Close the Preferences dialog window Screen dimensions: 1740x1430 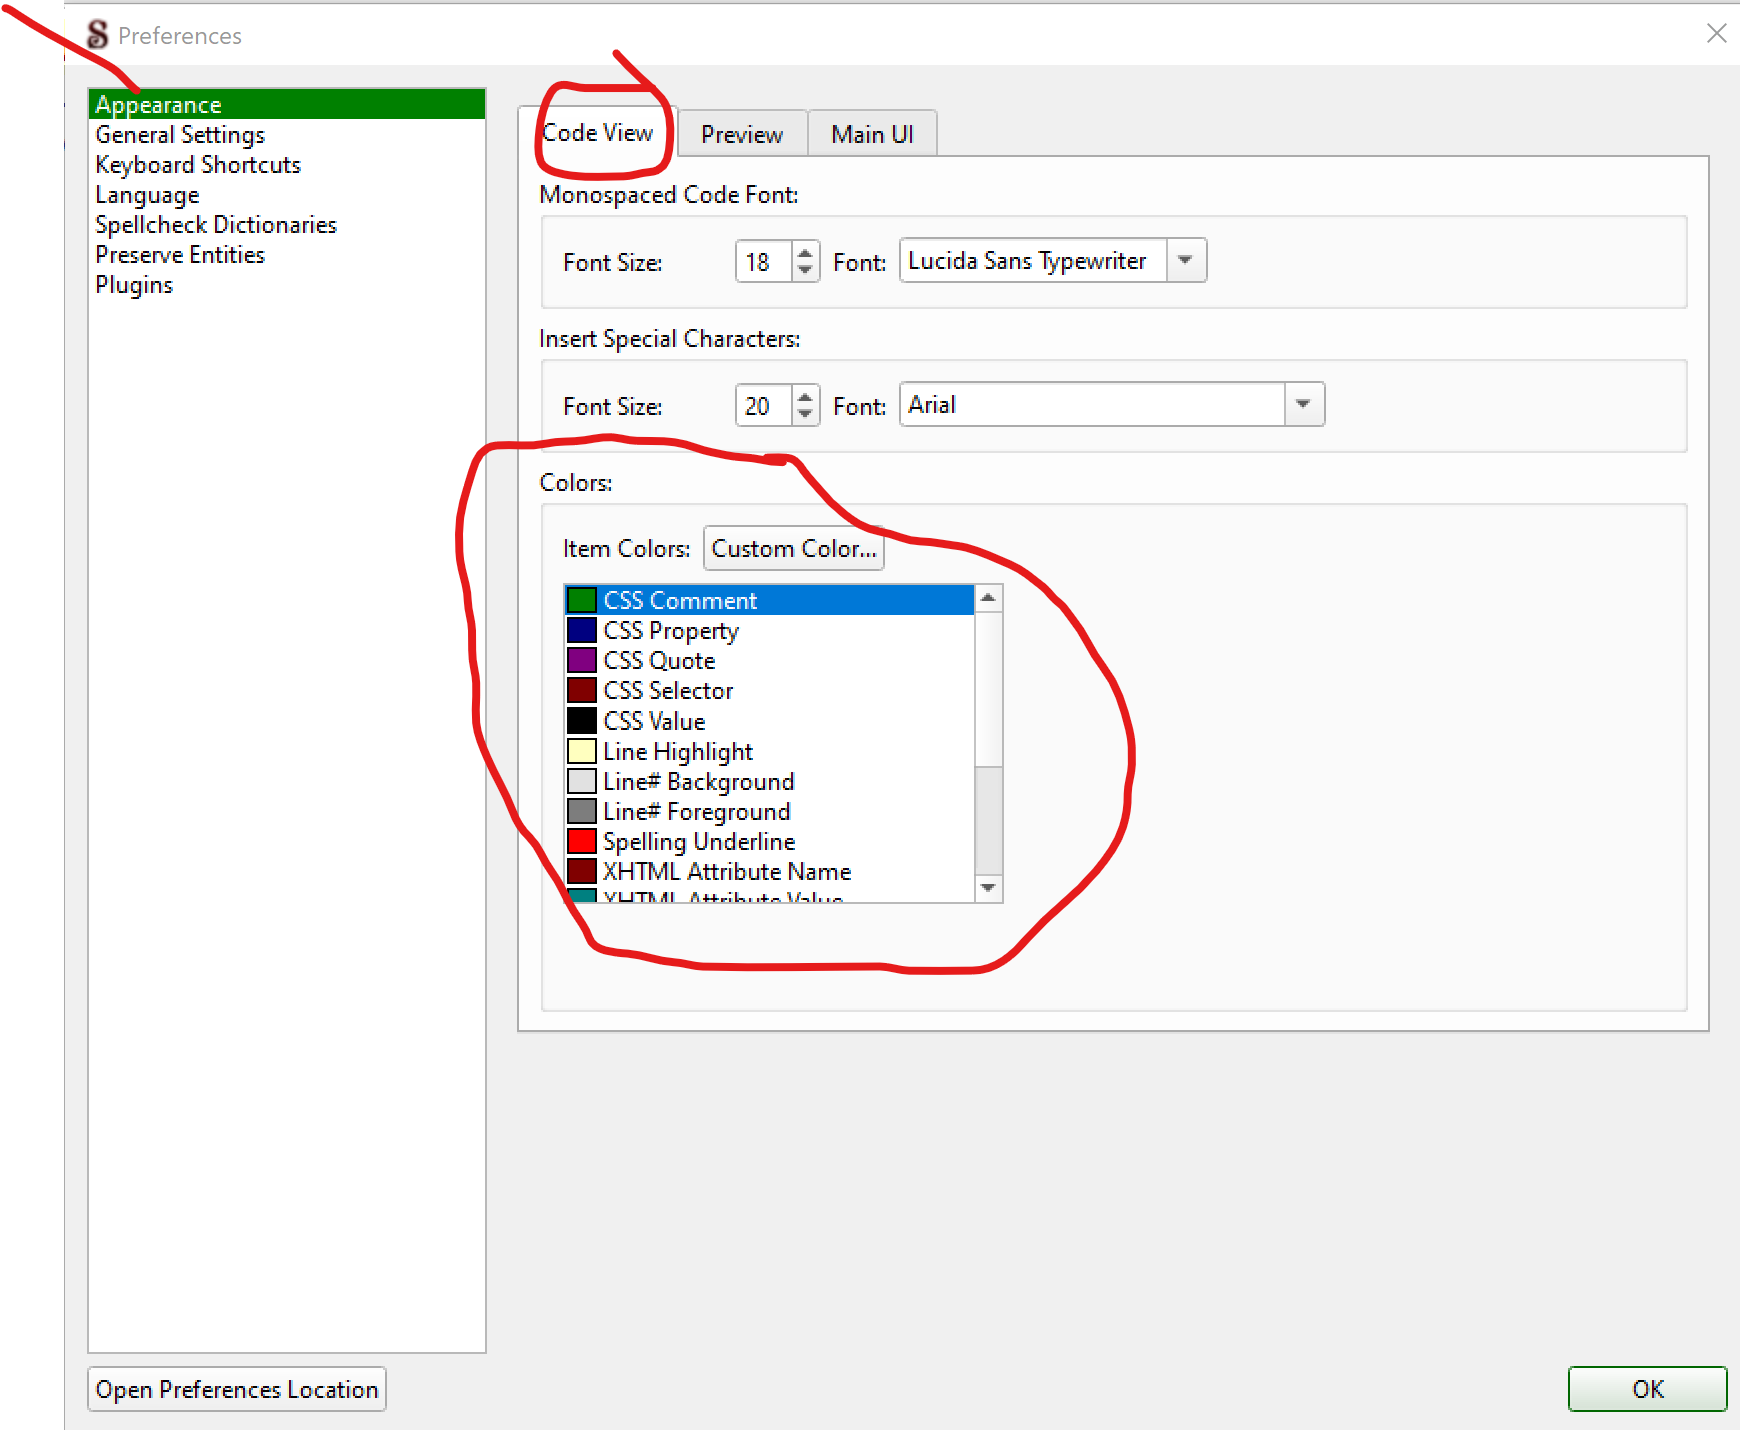[1716, 34]
